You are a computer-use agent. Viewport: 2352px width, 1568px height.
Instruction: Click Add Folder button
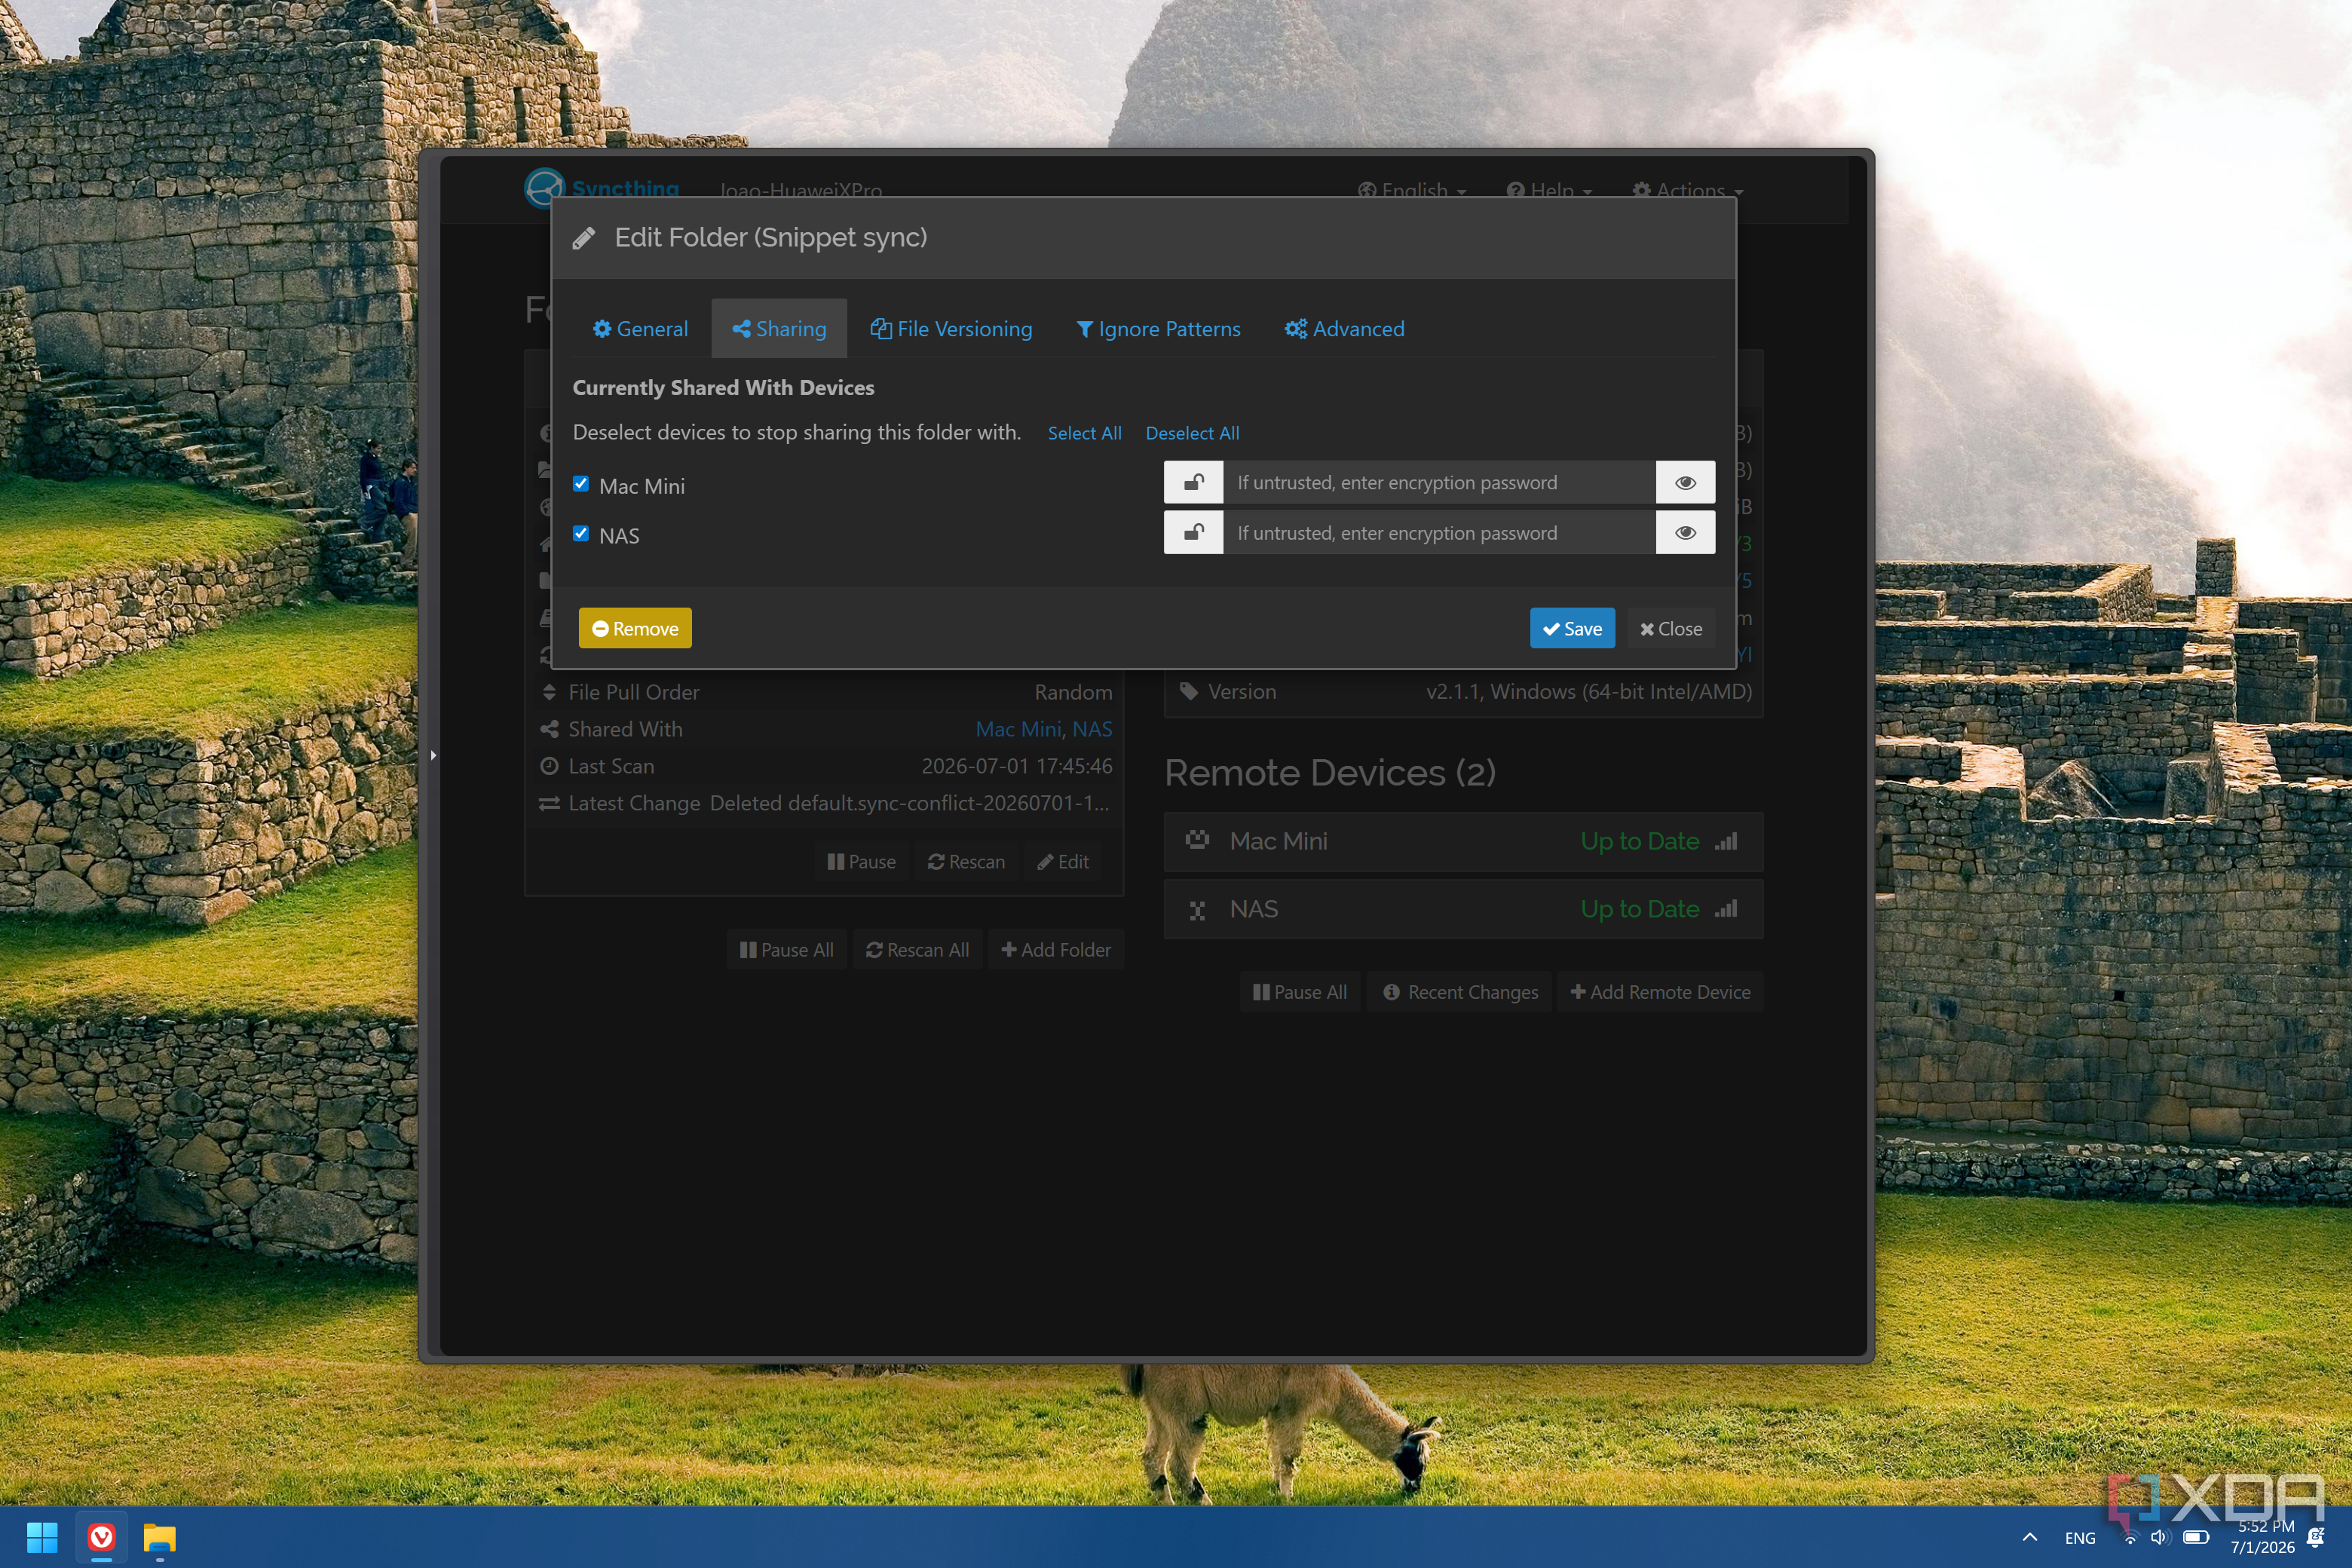point(1056,950)
